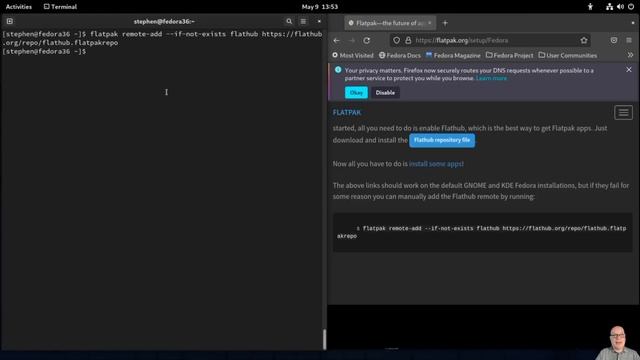Click the network icon in system tray
Image resolution: width=640 pixels, height=360 pixels.
click(x=609, y=7)
